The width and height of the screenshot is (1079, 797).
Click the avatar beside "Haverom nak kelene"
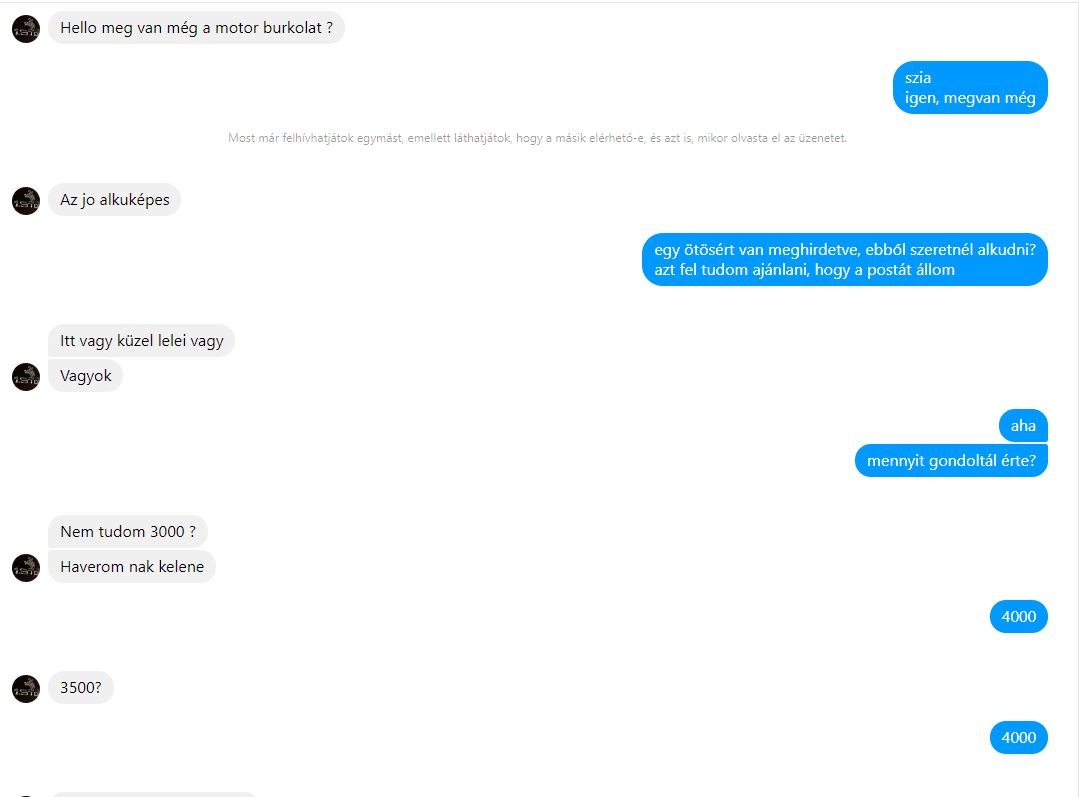coord(26,568)
